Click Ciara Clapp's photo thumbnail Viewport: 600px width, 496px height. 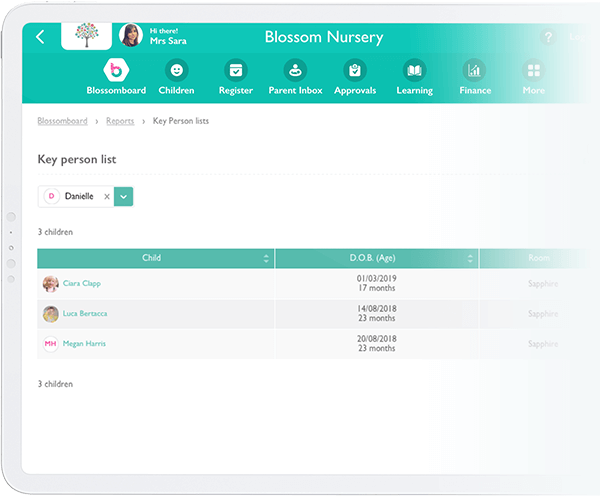[x=51, y=284]
